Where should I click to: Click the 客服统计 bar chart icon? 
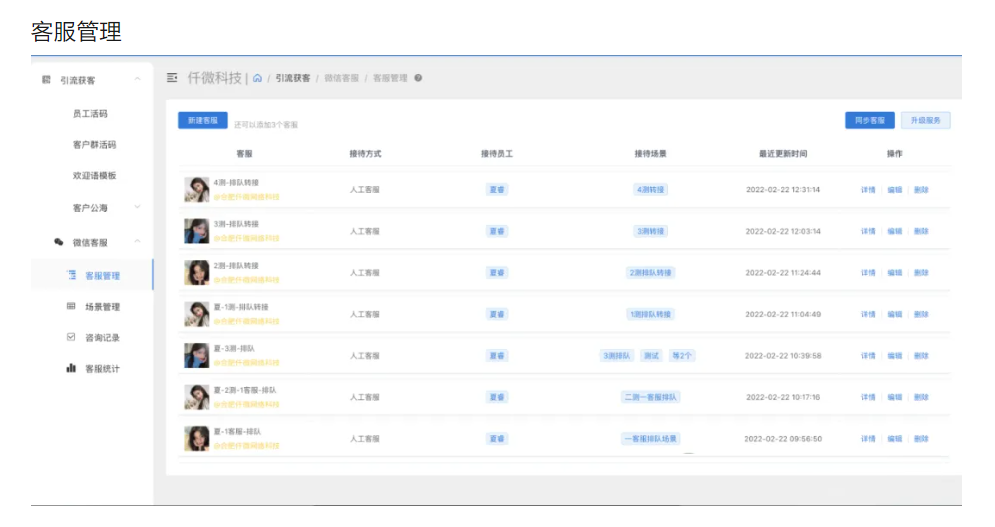(71, 368)
